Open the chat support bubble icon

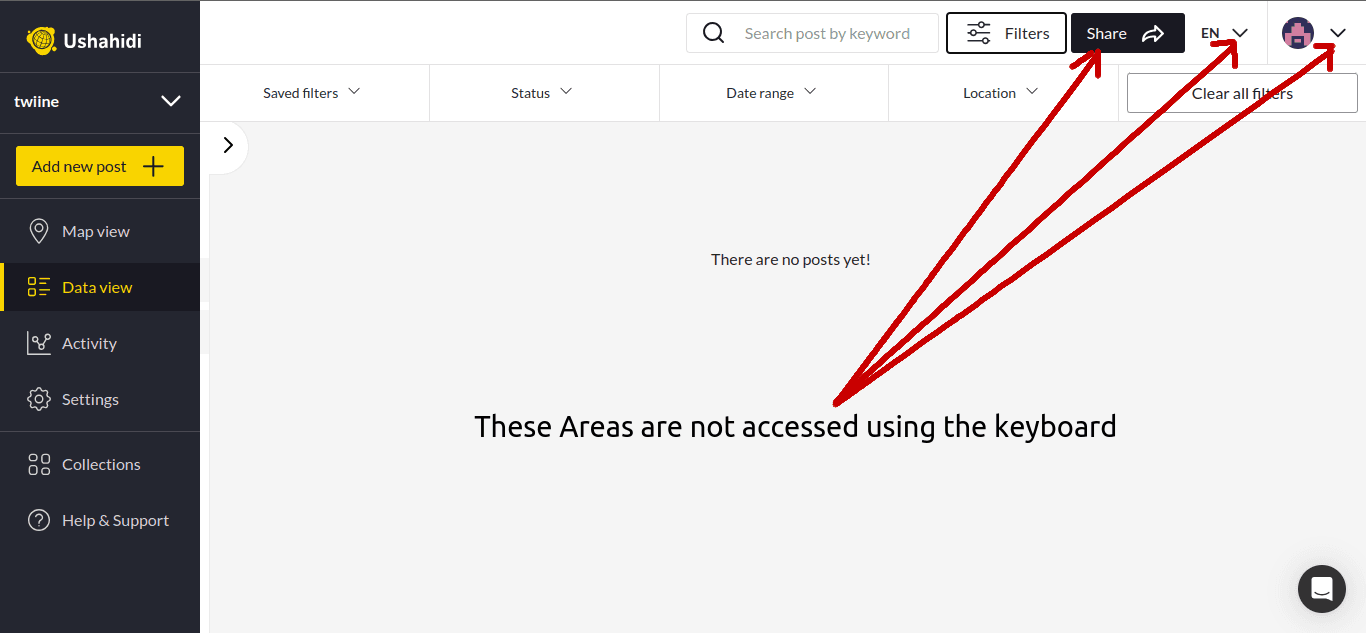(x=1321, y=588)
